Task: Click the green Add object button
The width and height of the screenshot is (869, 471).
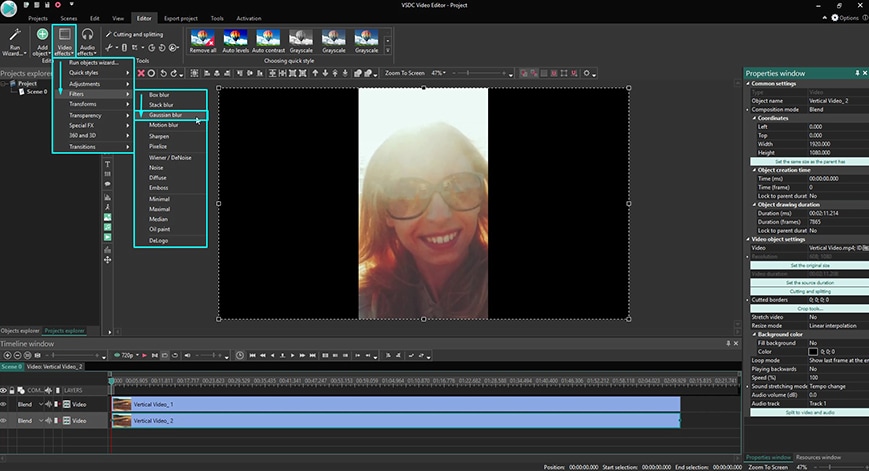Action: [x=42, y=42]
